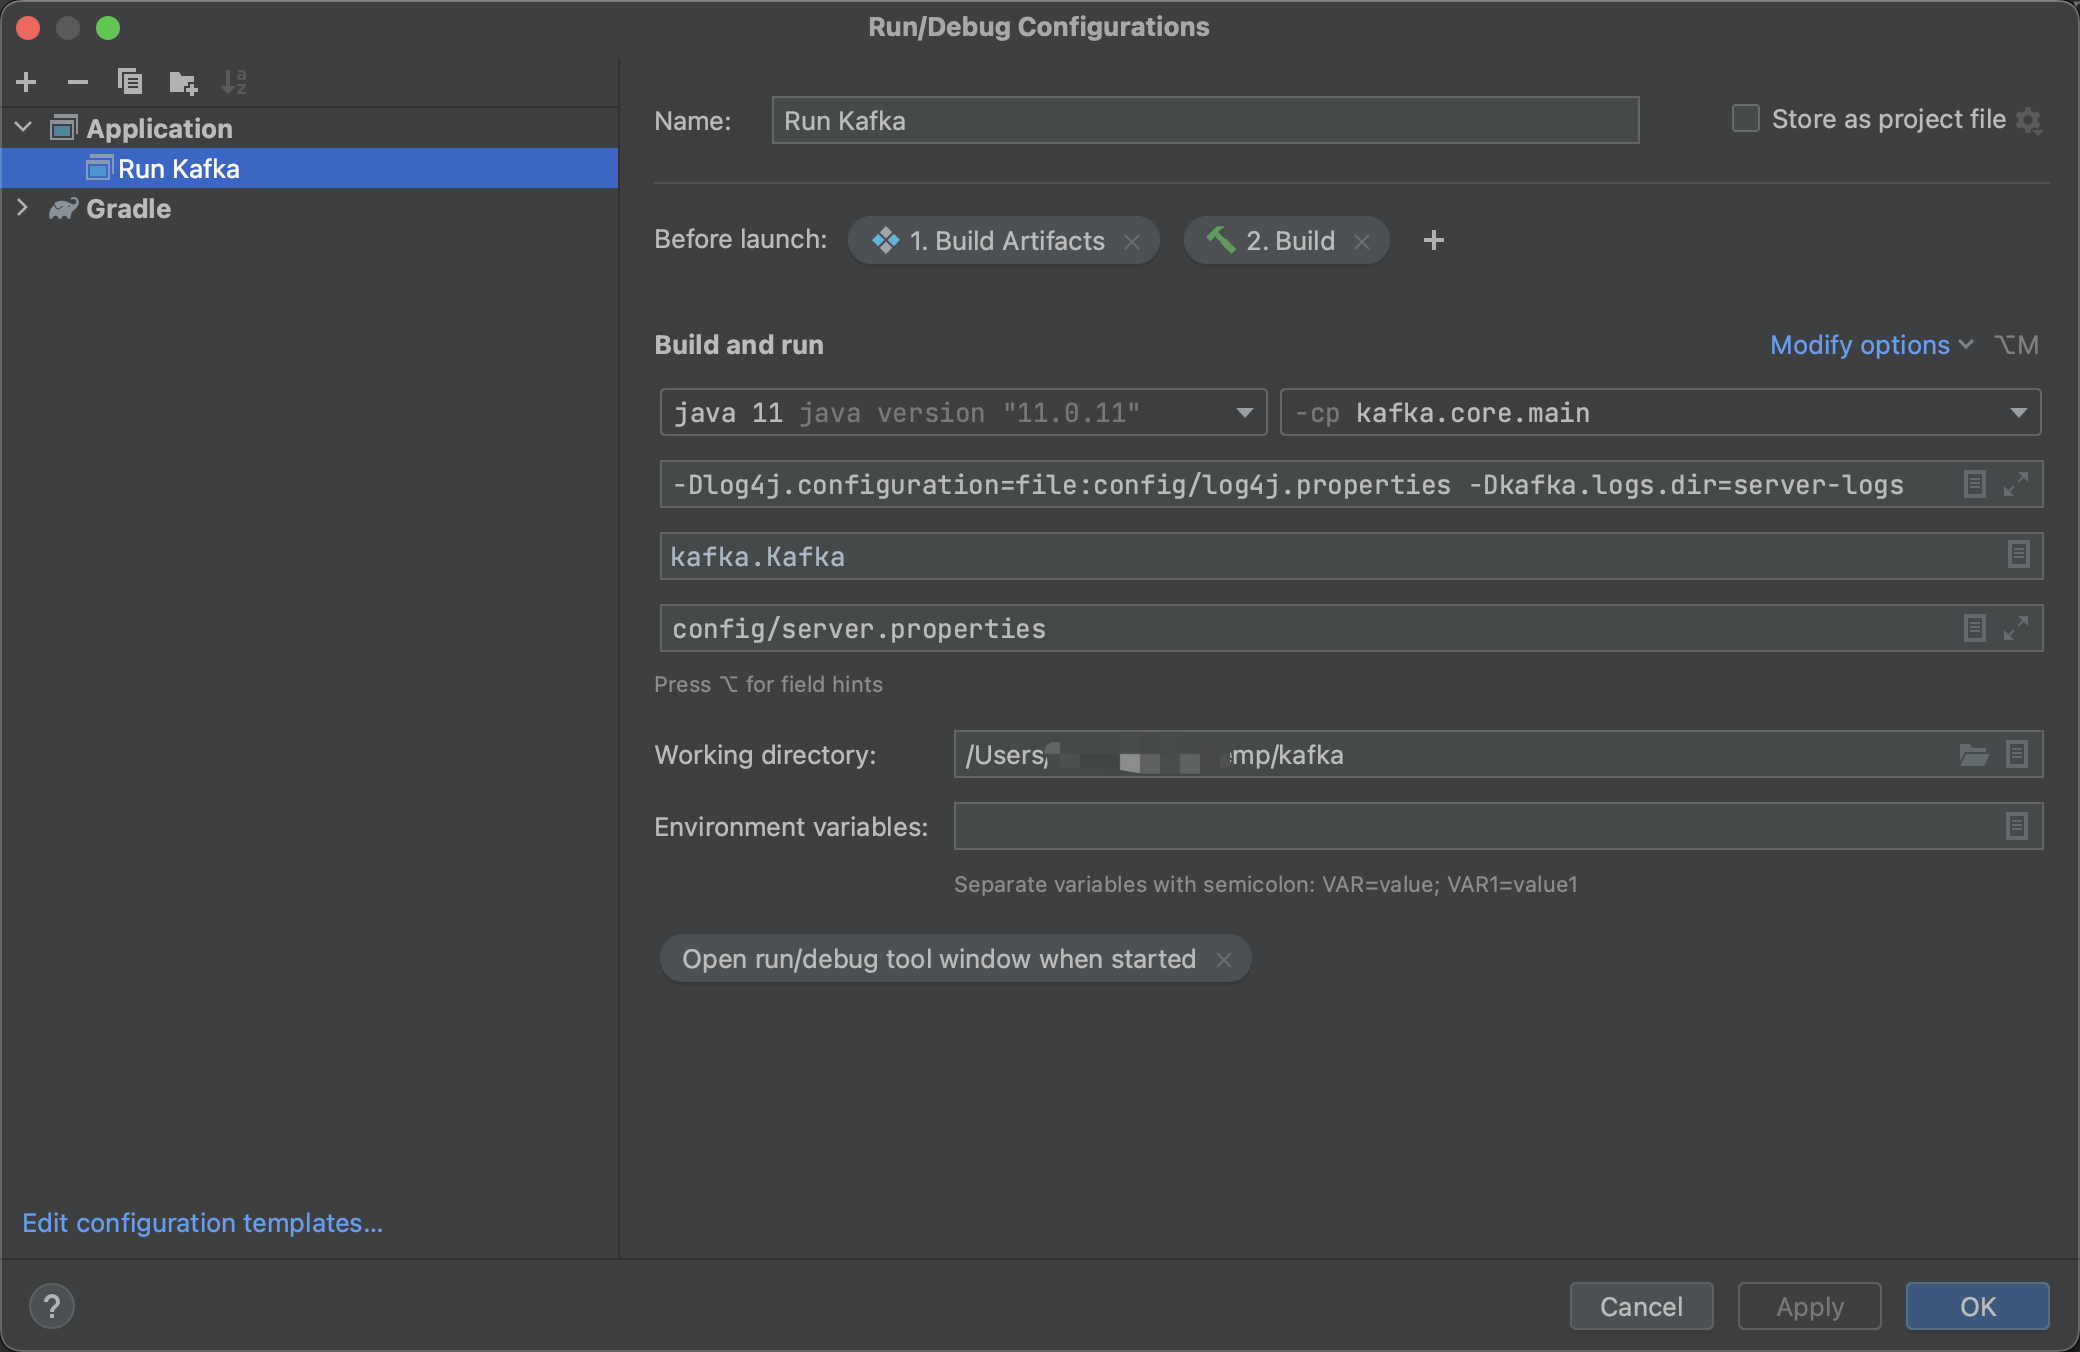Copy the Run Kafka configuration
This screenshot has width=2080, height=1352.
(129, 82)
